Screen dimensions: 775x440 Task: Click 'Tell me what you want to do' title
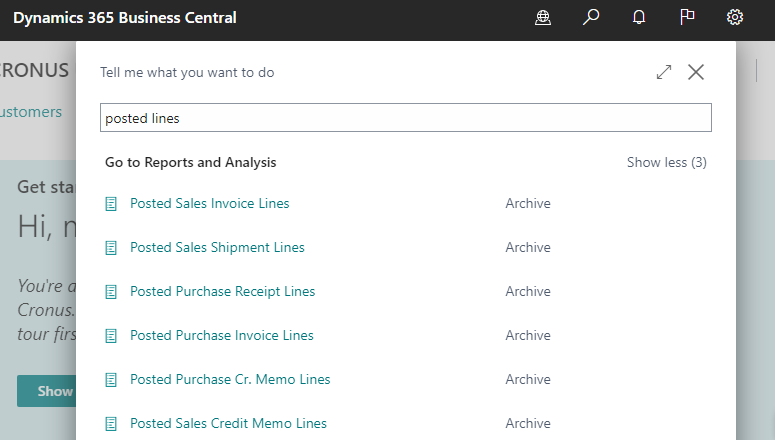(x=187, y=72)
